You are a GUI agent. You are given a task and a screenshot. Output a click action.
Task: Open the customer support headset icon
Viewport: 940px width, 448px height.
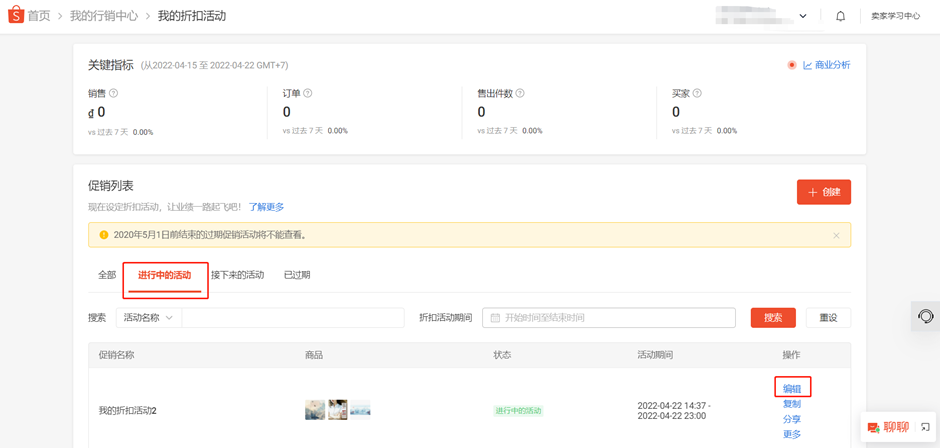(925, 316)
